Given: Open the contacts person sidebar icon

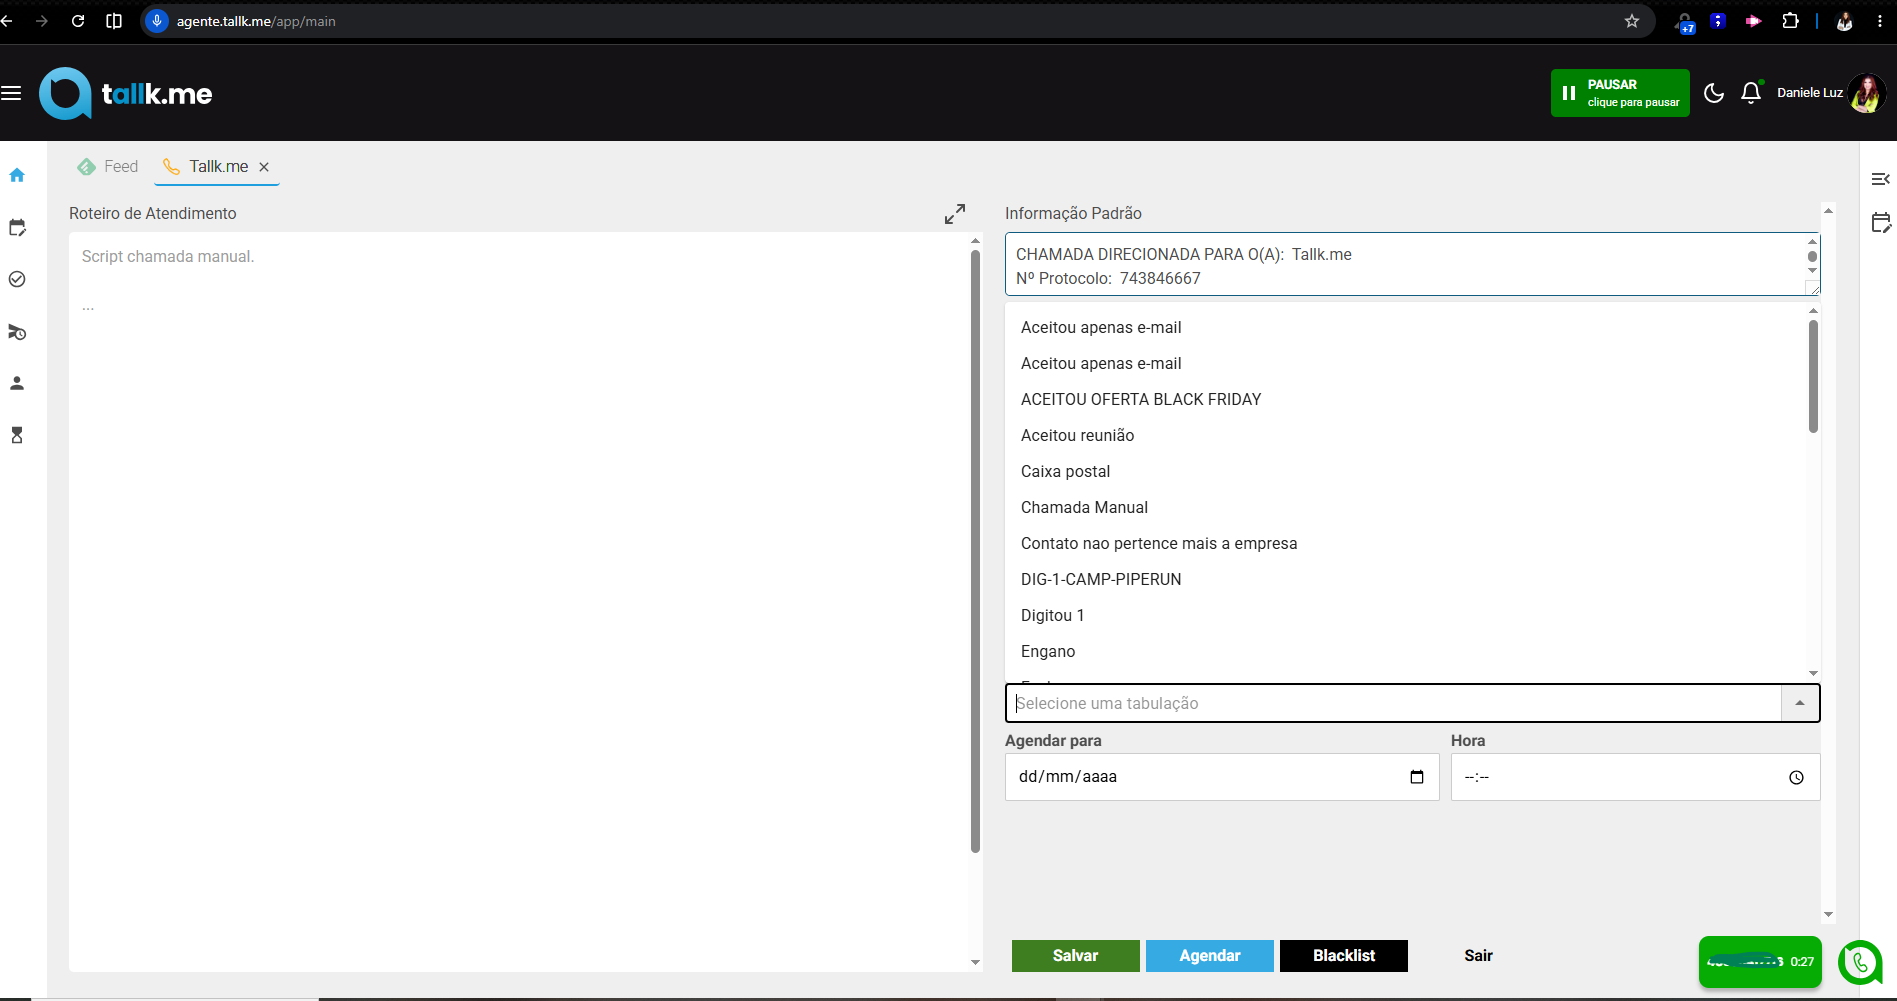Looking at the screenshot, I should [17, 383].
